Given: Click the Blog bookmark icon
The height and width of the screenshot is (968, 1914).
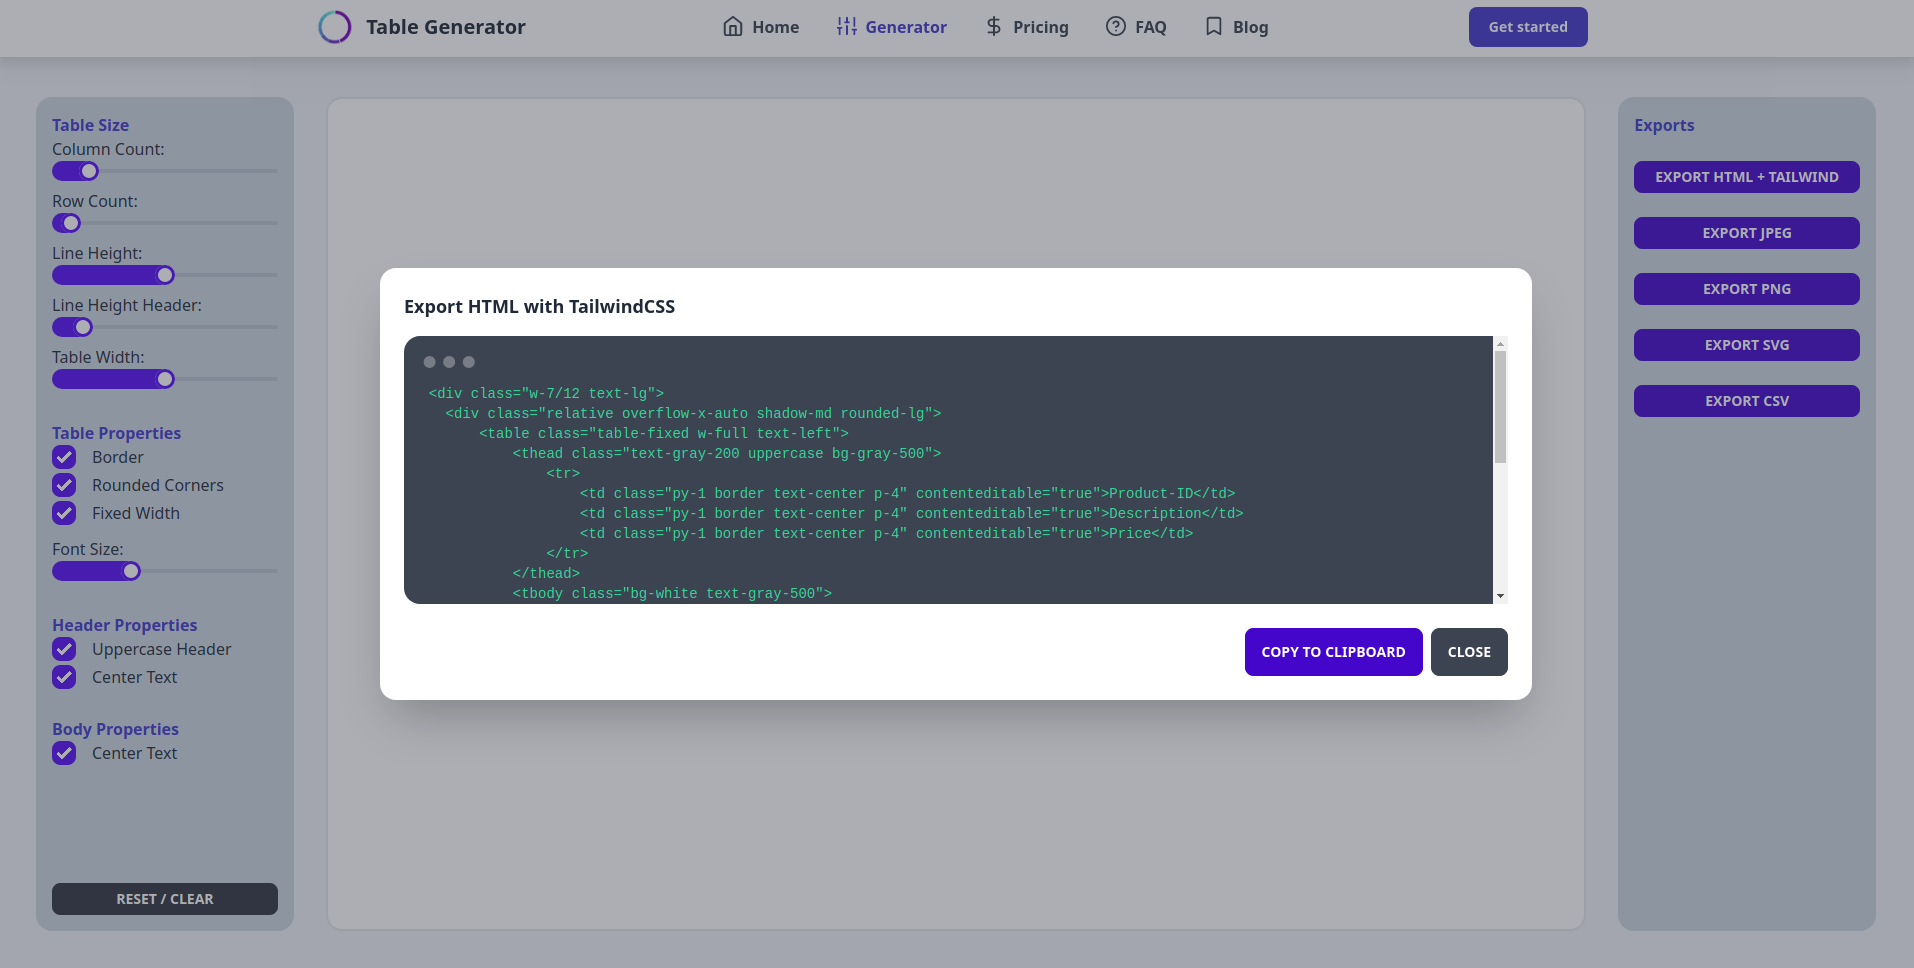Looking at the screenshot, I should tap(1213, 27).
